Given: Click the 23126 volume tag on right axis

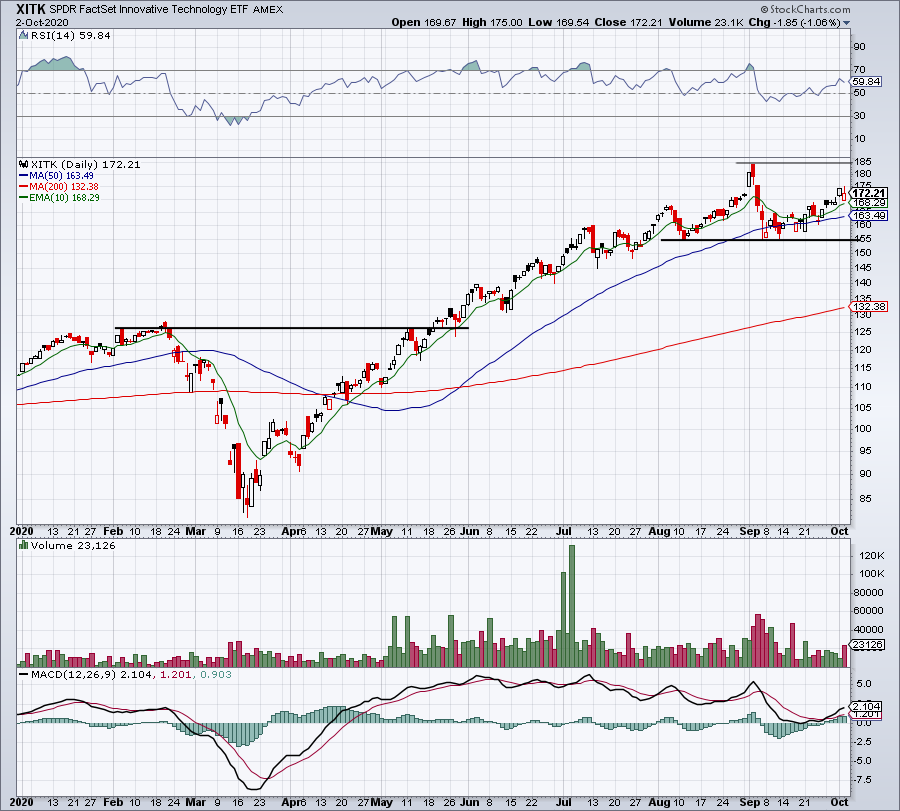Looking at the screenshot, I should [x=867, y=645].
